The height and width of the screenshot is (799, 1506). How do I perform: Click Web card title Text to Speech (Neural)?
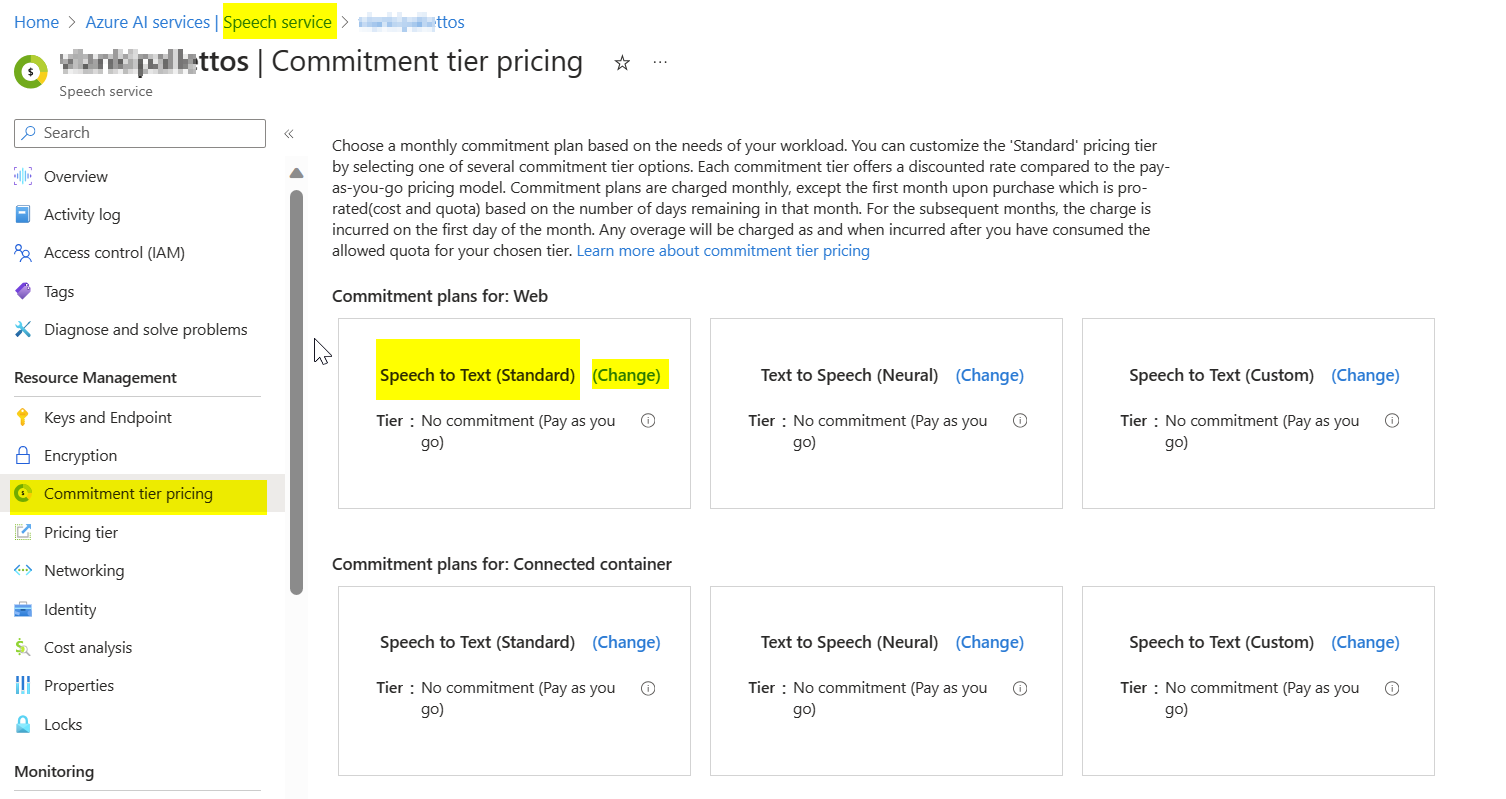[849, 375]
